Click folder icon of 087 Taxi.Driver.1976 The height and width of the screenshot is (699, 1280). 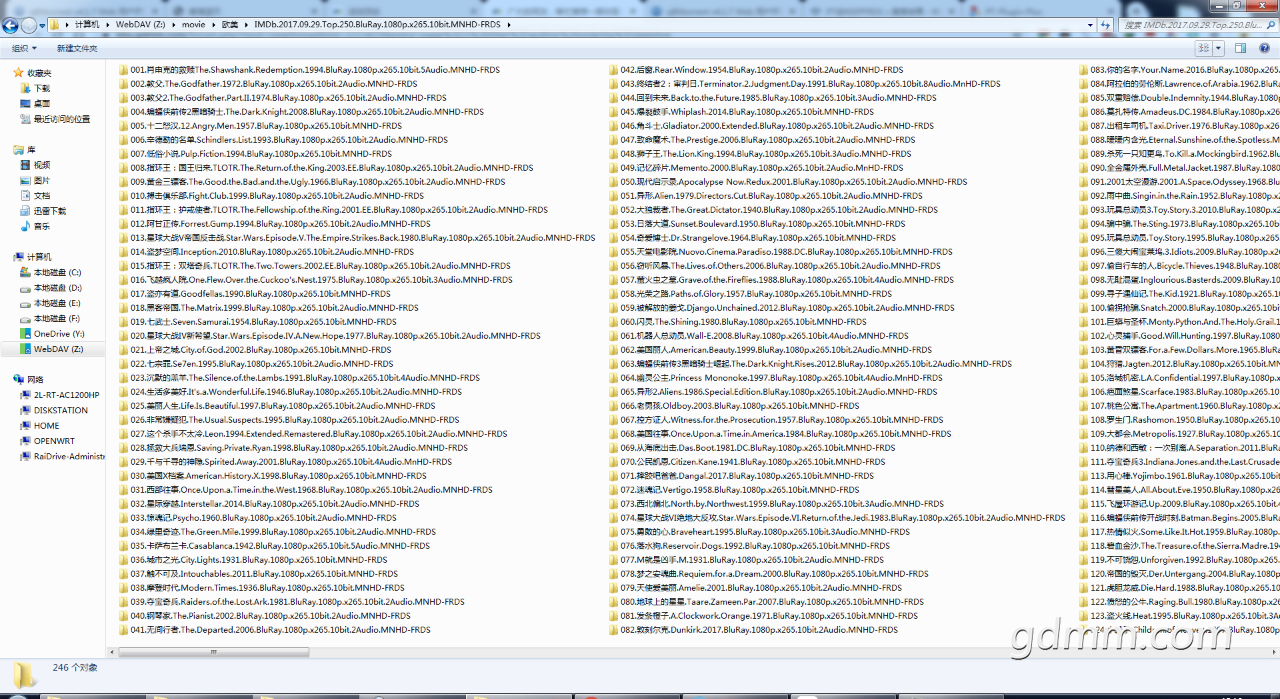point(1083,126)
